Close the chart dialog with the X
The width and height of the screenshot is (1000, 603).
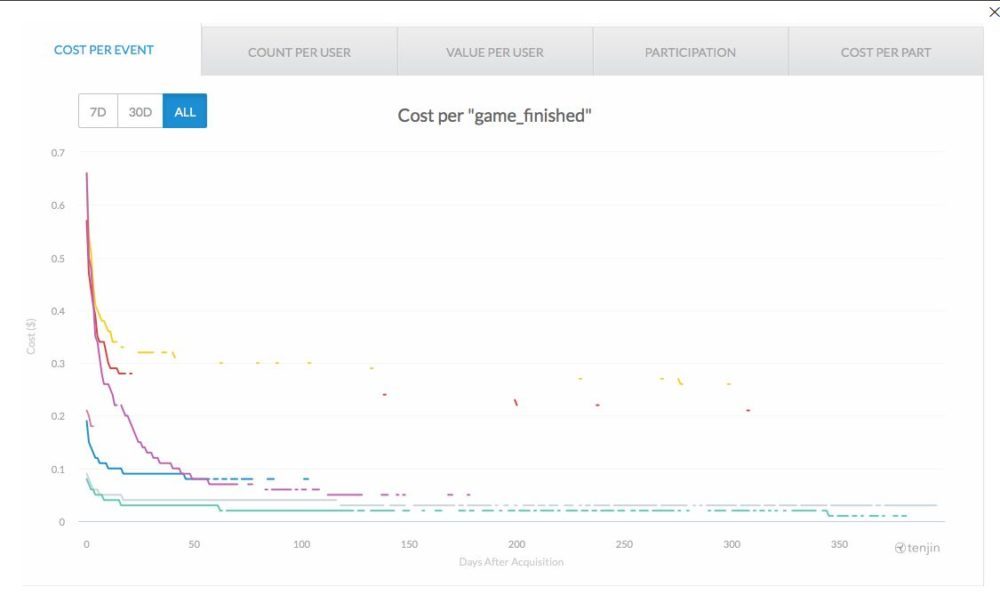tap(992, 12)
